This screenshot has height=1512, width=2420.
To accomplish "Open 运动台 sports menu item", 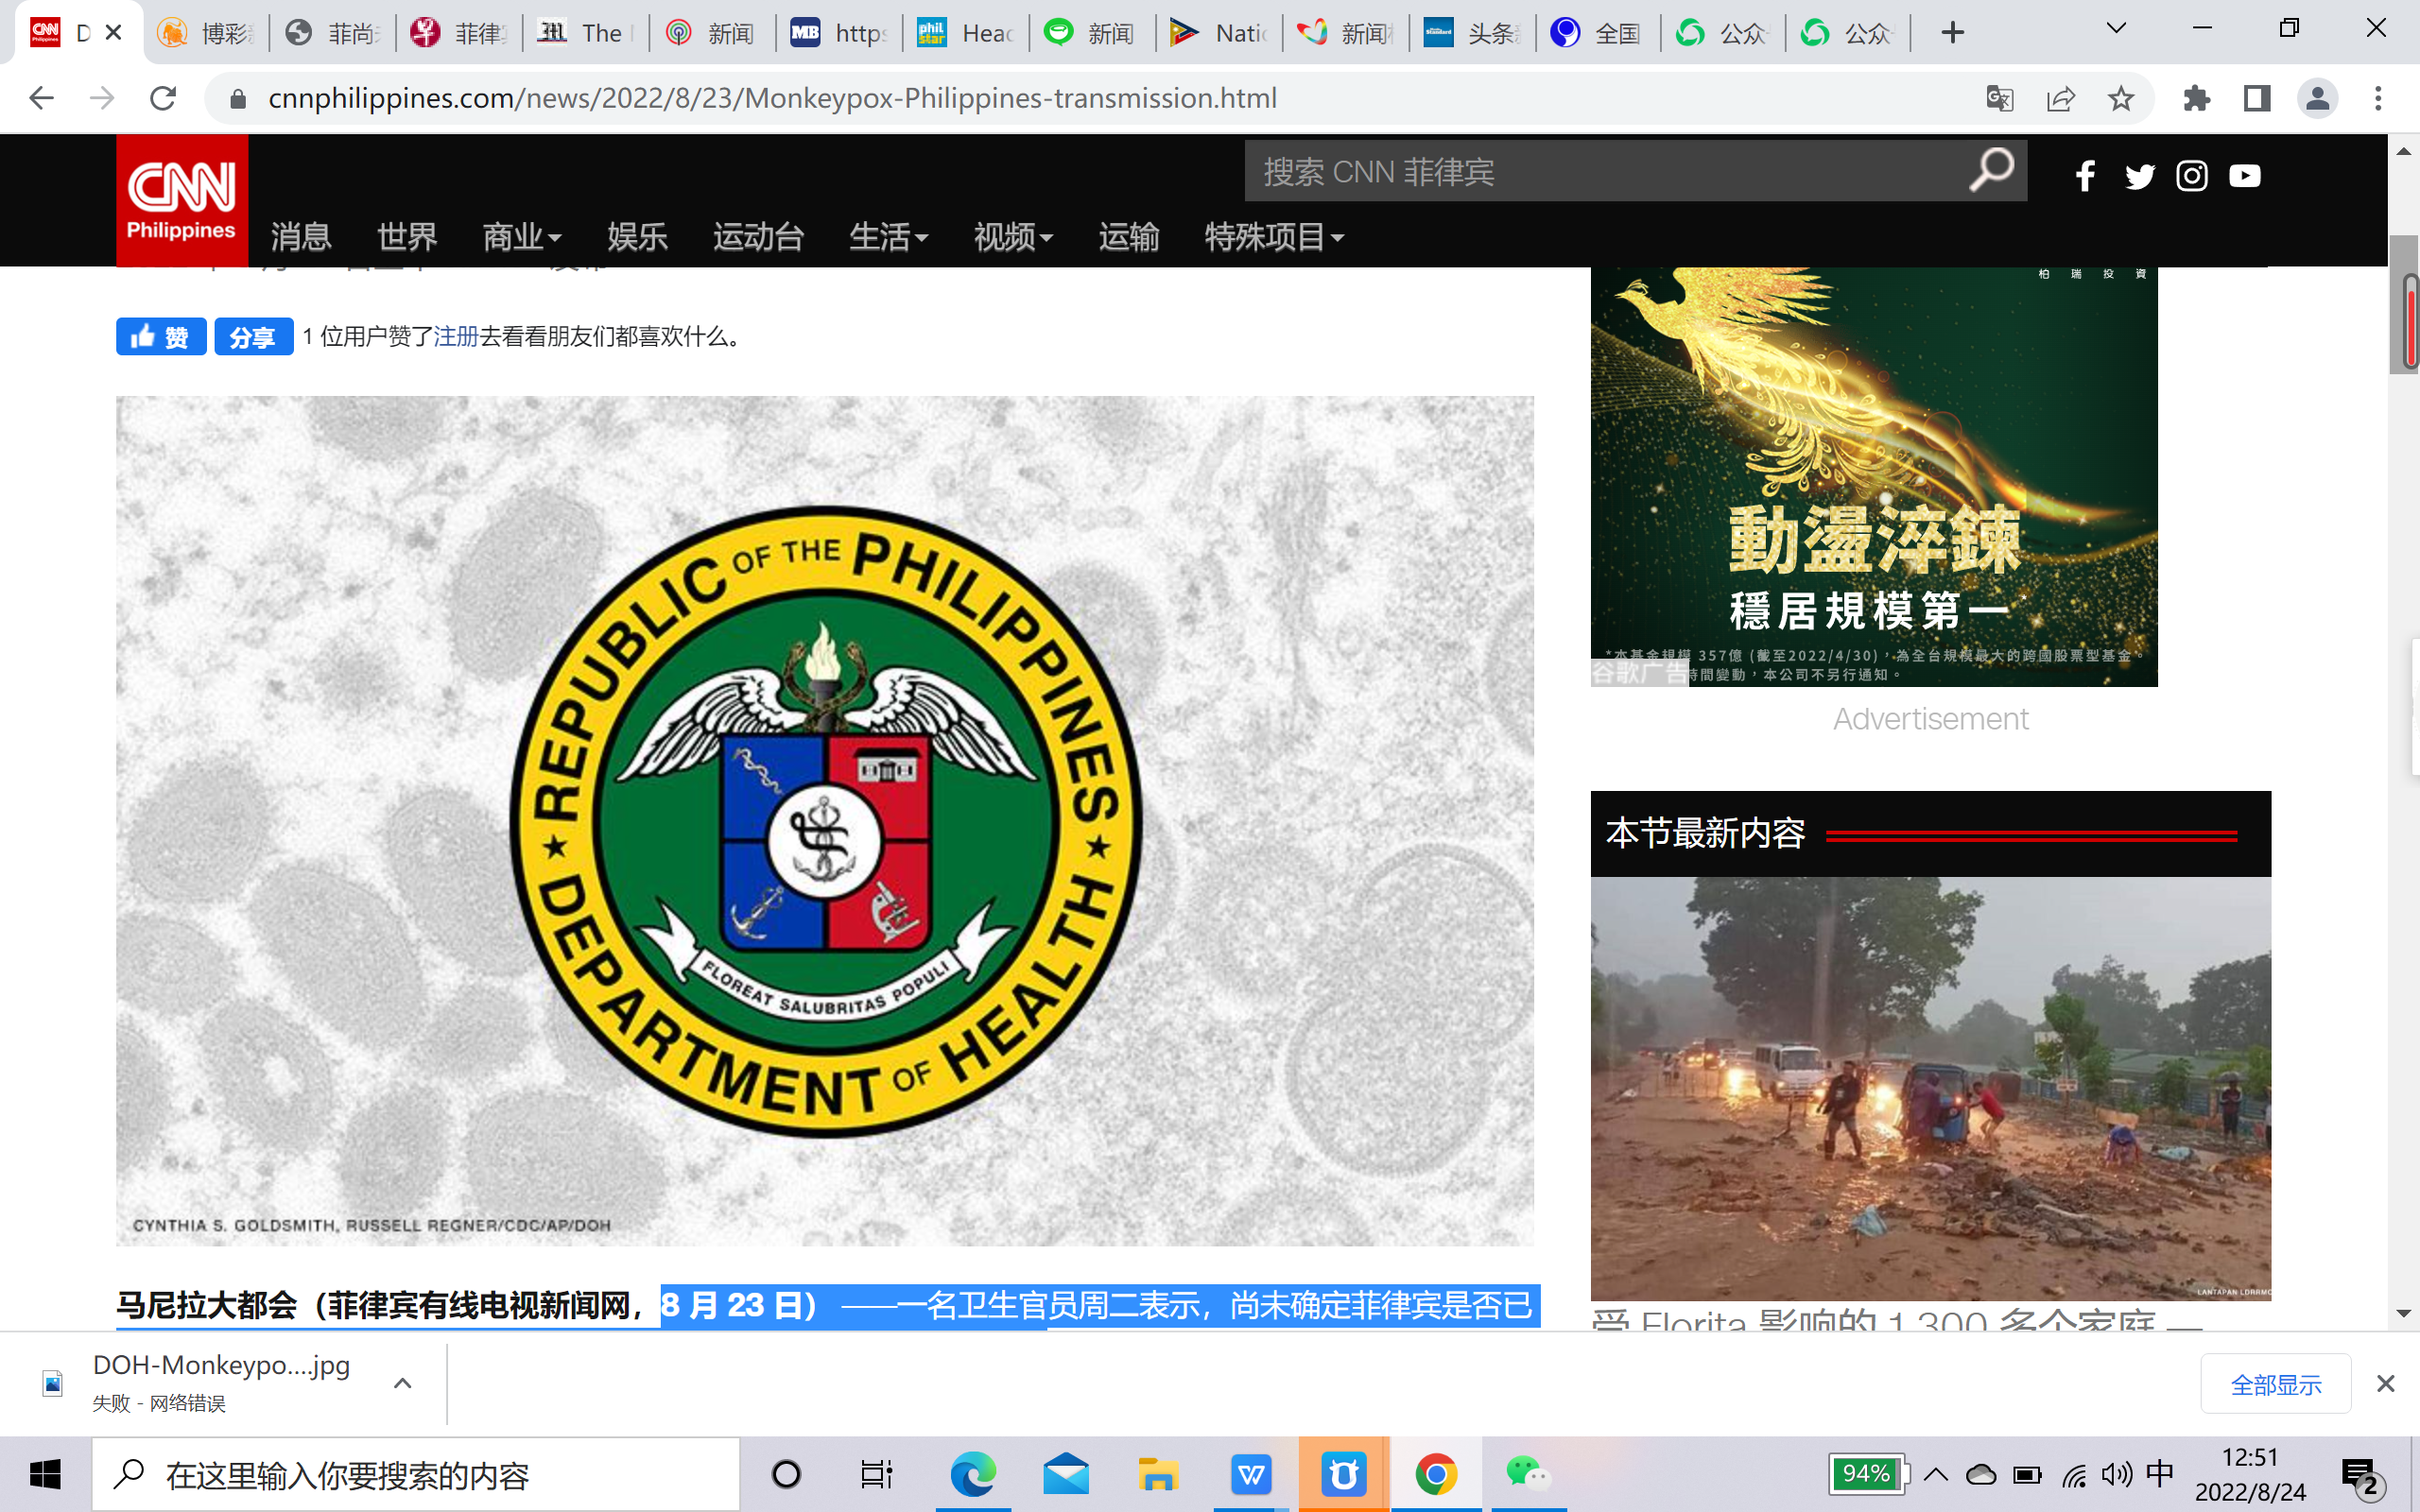I will 758,237.
